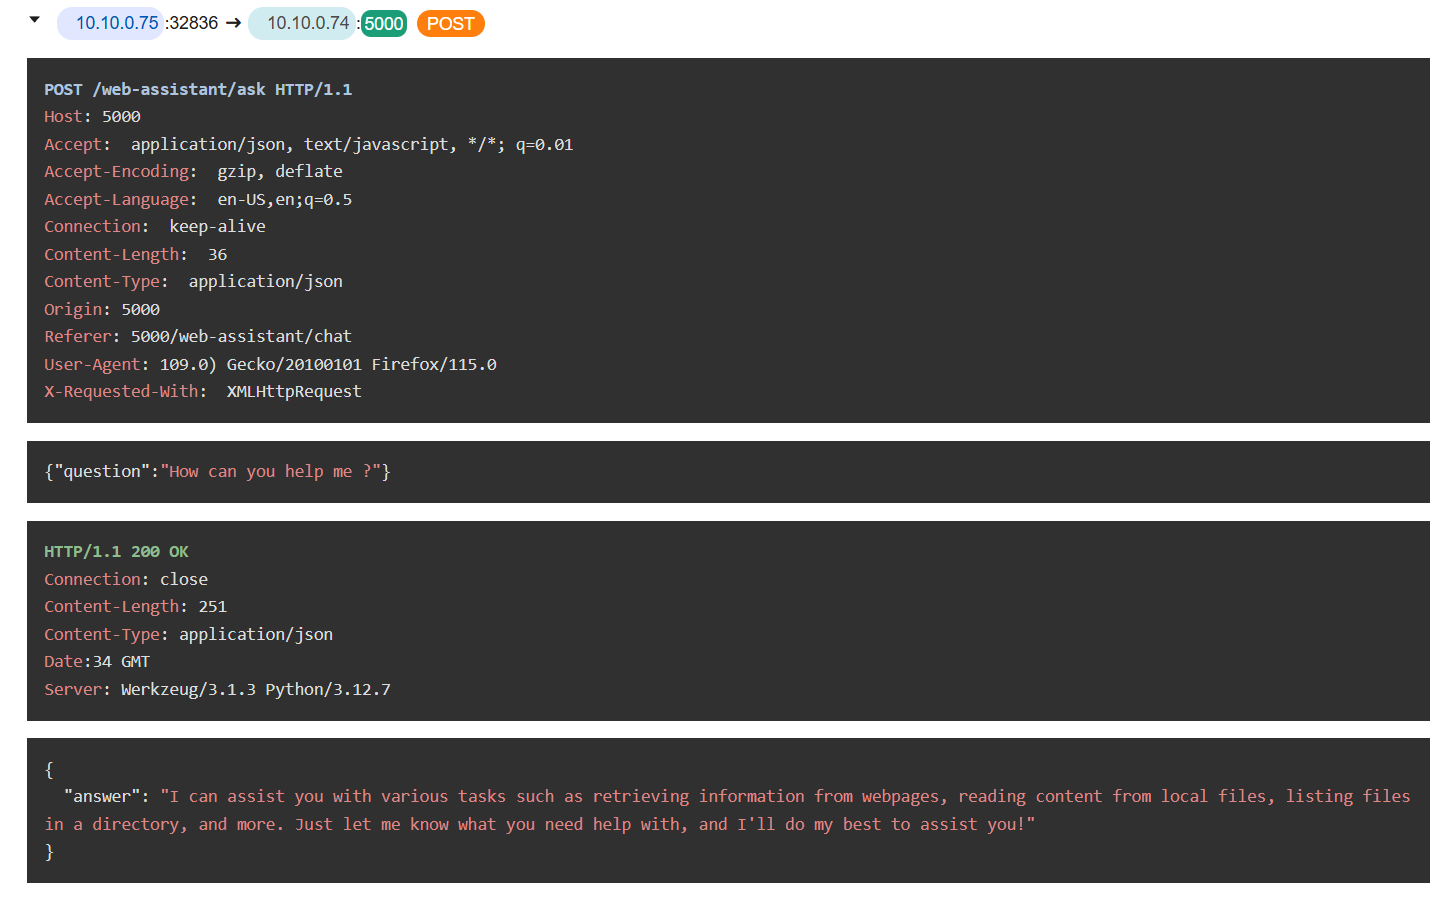Click the User-Agent header name
The image size is (1447, 901).
tap(92, 365)
